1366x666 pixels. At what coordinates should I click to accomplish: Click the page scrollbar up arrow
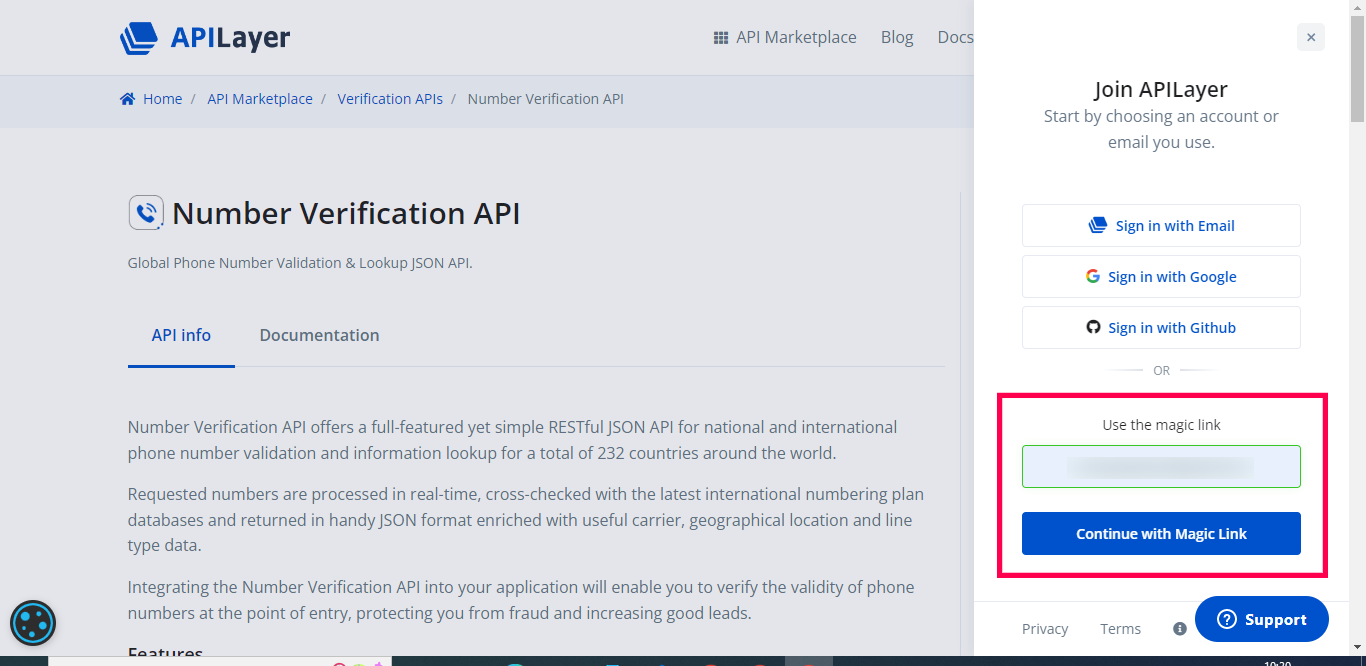[x=1357, y=9]
